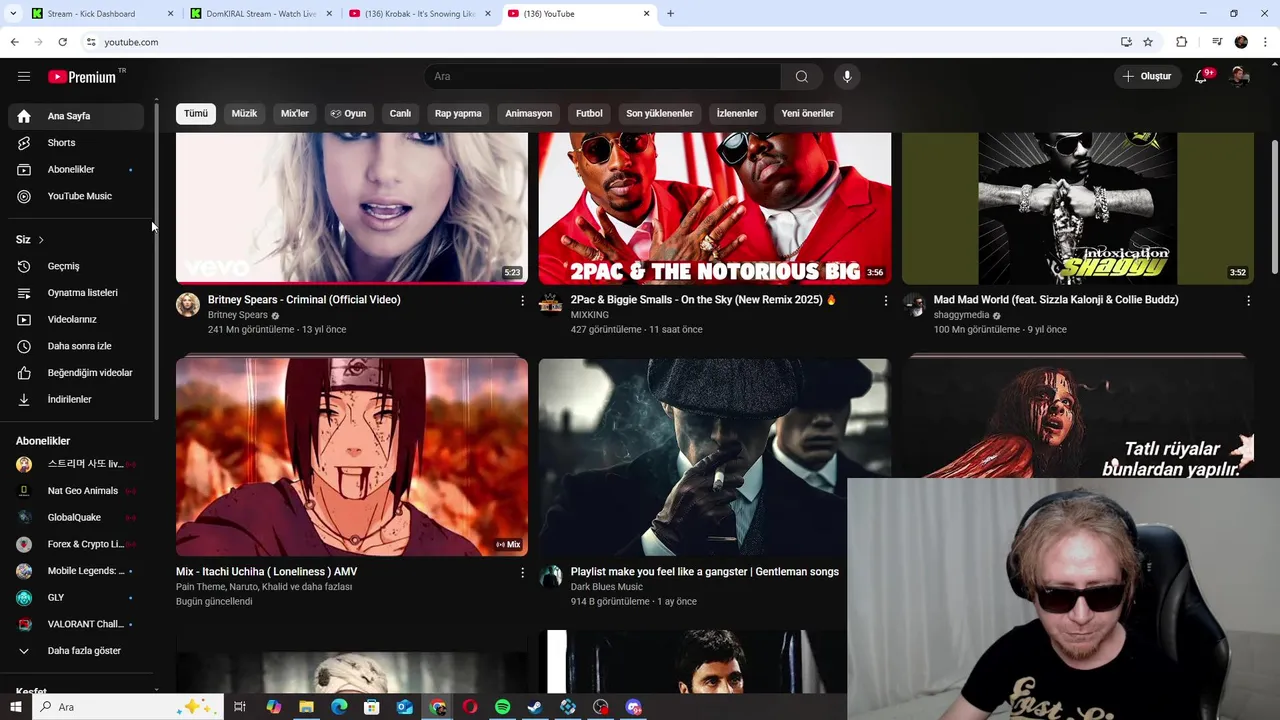Click the youtube.com address bar
This screenshot has width=1280, height=720.
pos(600,42)
